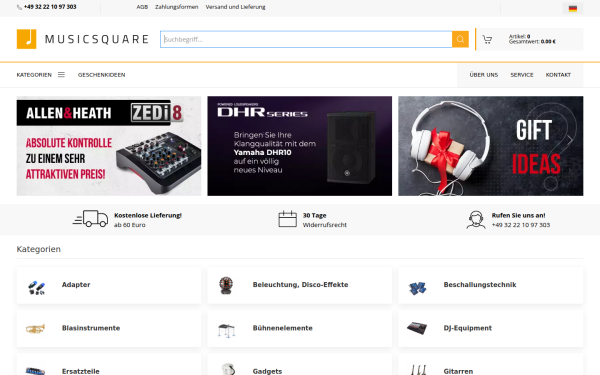Open the SERVICE menu item
600x375 pixels.
522,75
